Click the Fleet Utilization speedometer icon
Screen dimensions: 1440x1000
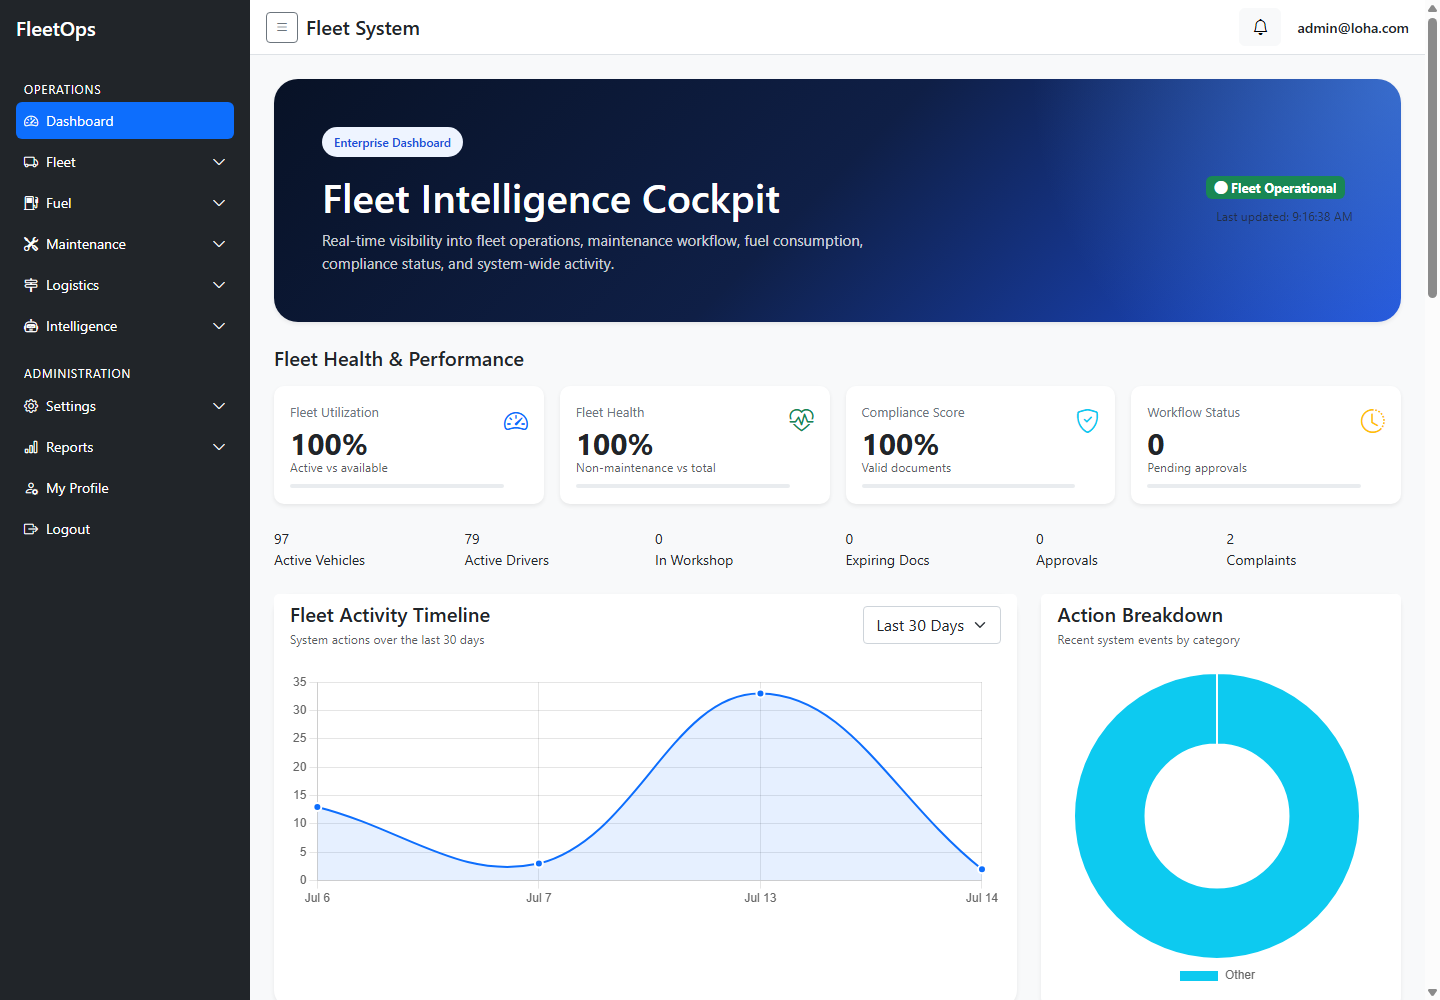pyautogui.click(x=516, y=421)
